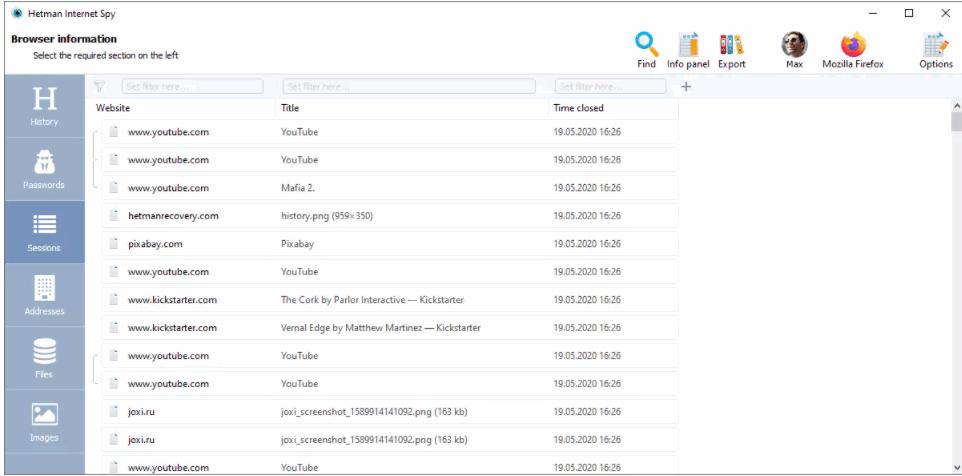Maximize the Hetman Internet Spy window
Image resolution: width=962 pixels, height=476 pixels.
point(909,13)
